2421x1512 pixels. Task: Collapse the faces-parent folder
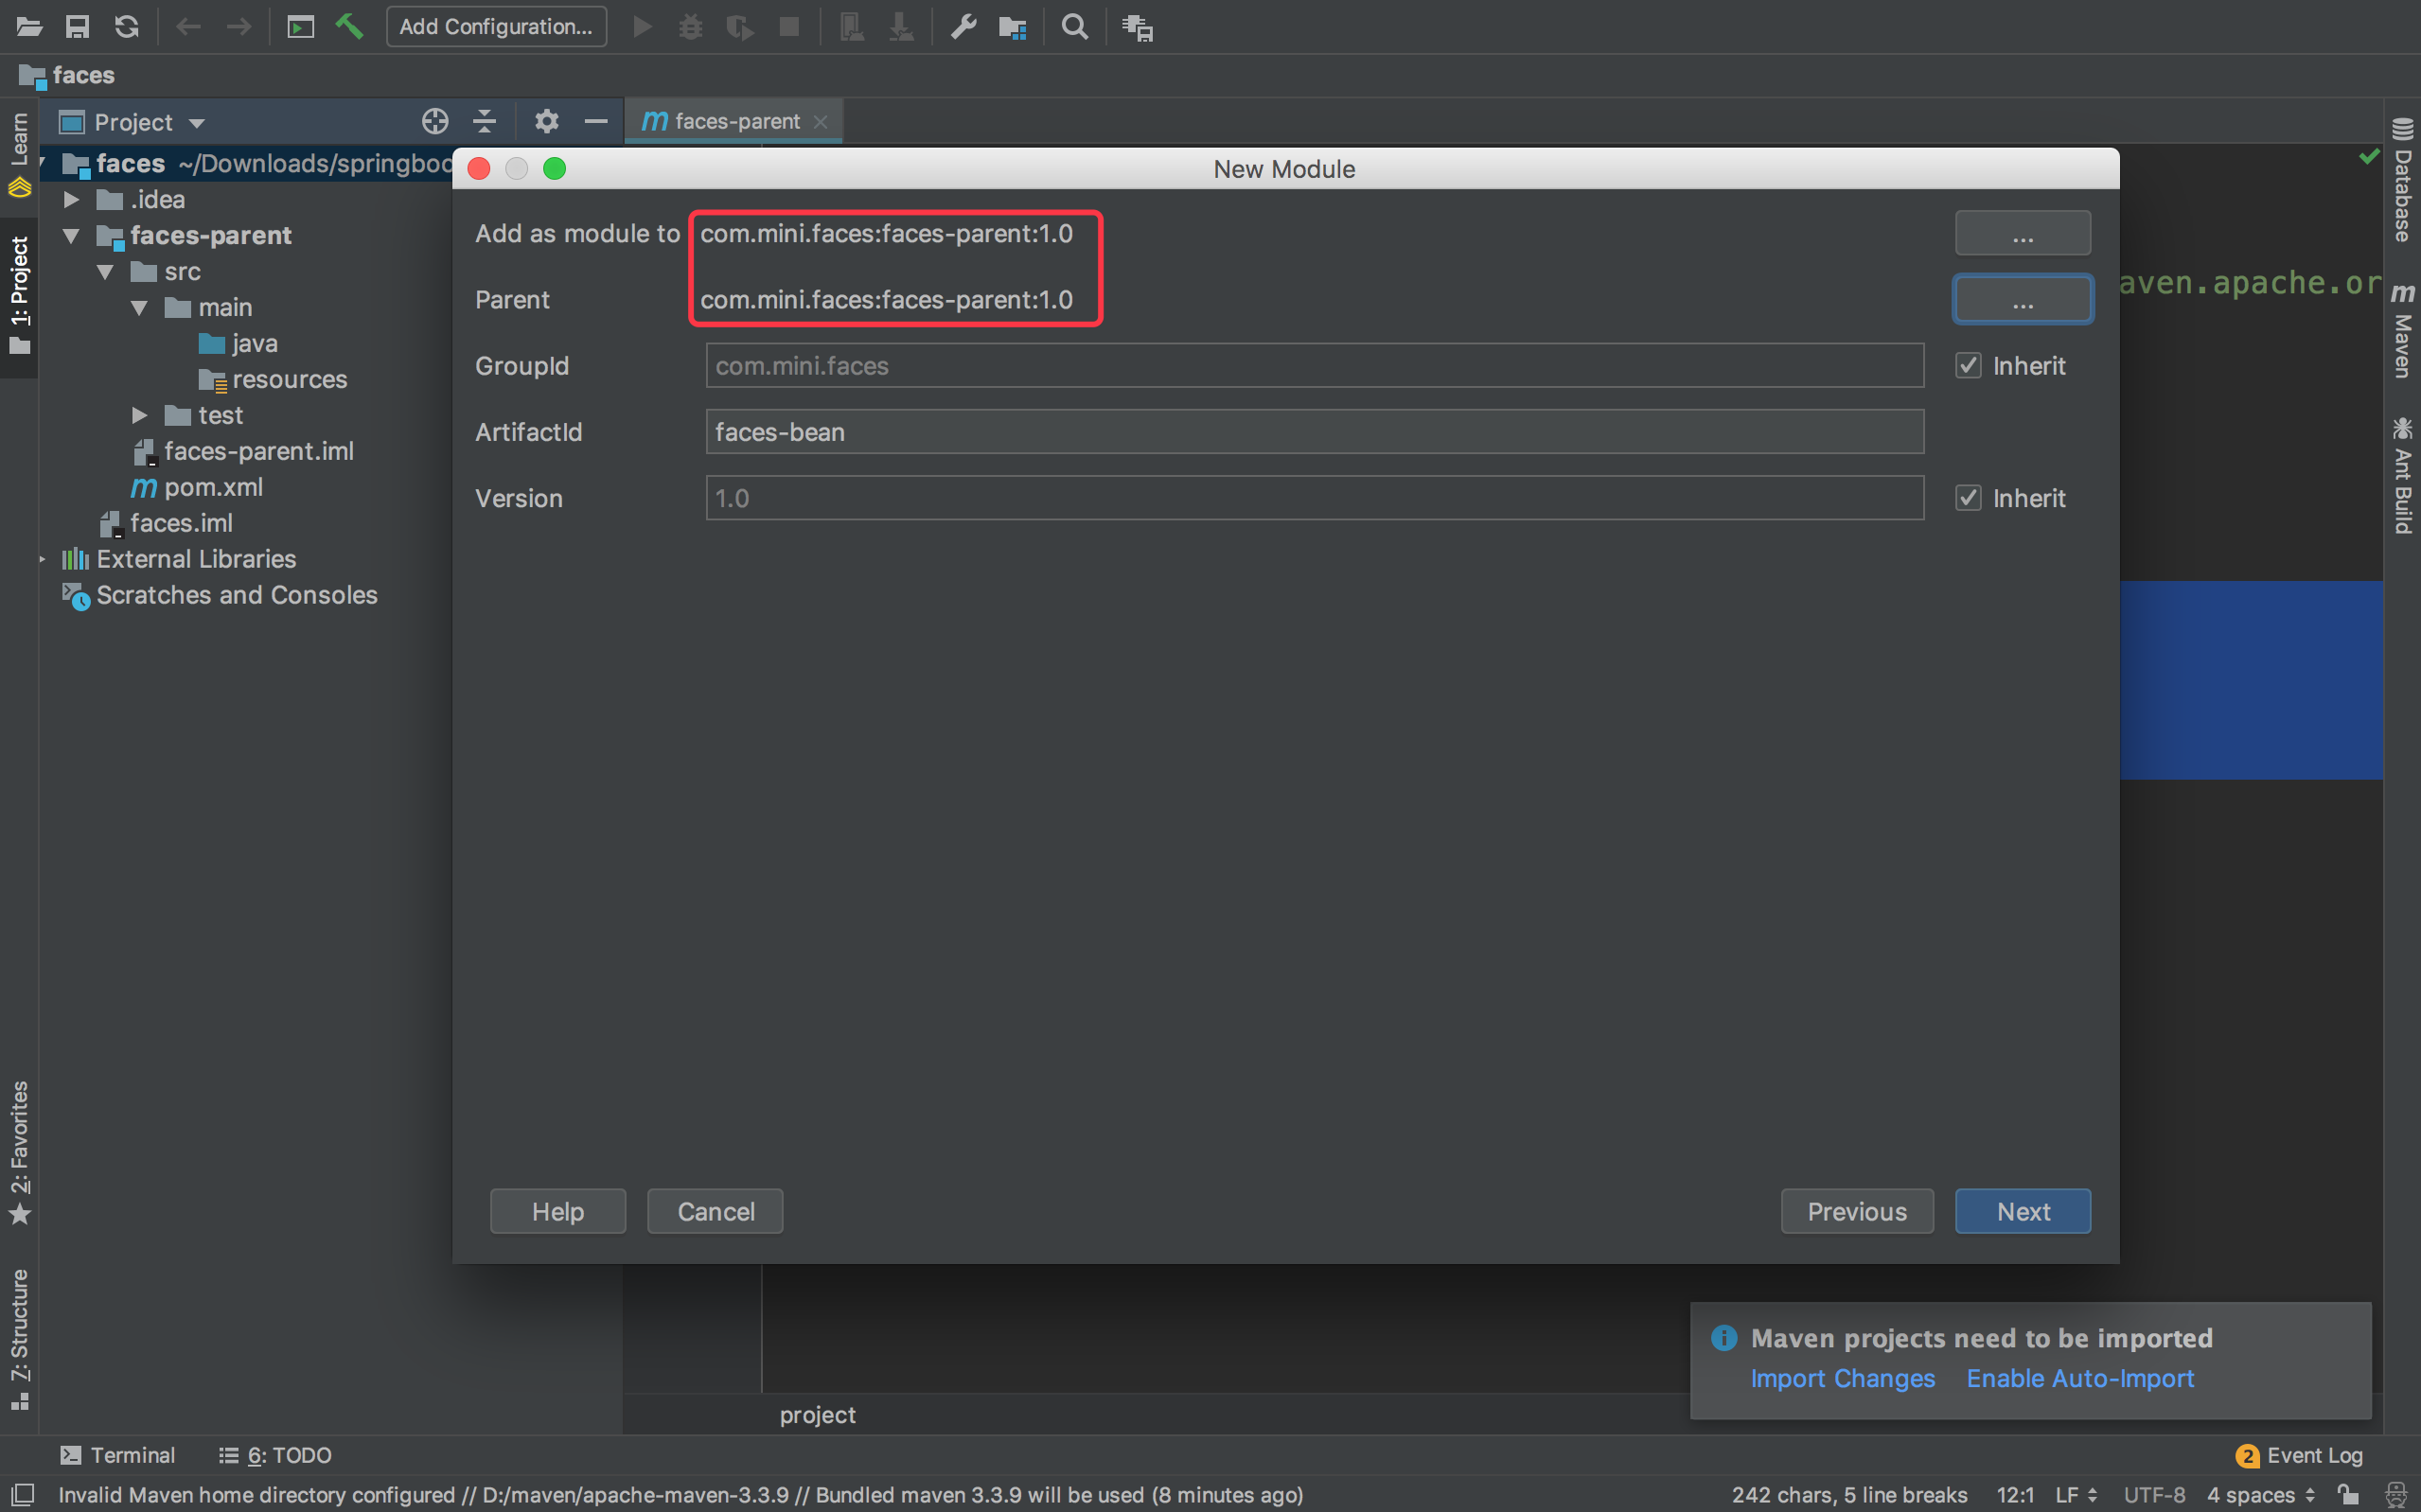click(x=70, y=235)
